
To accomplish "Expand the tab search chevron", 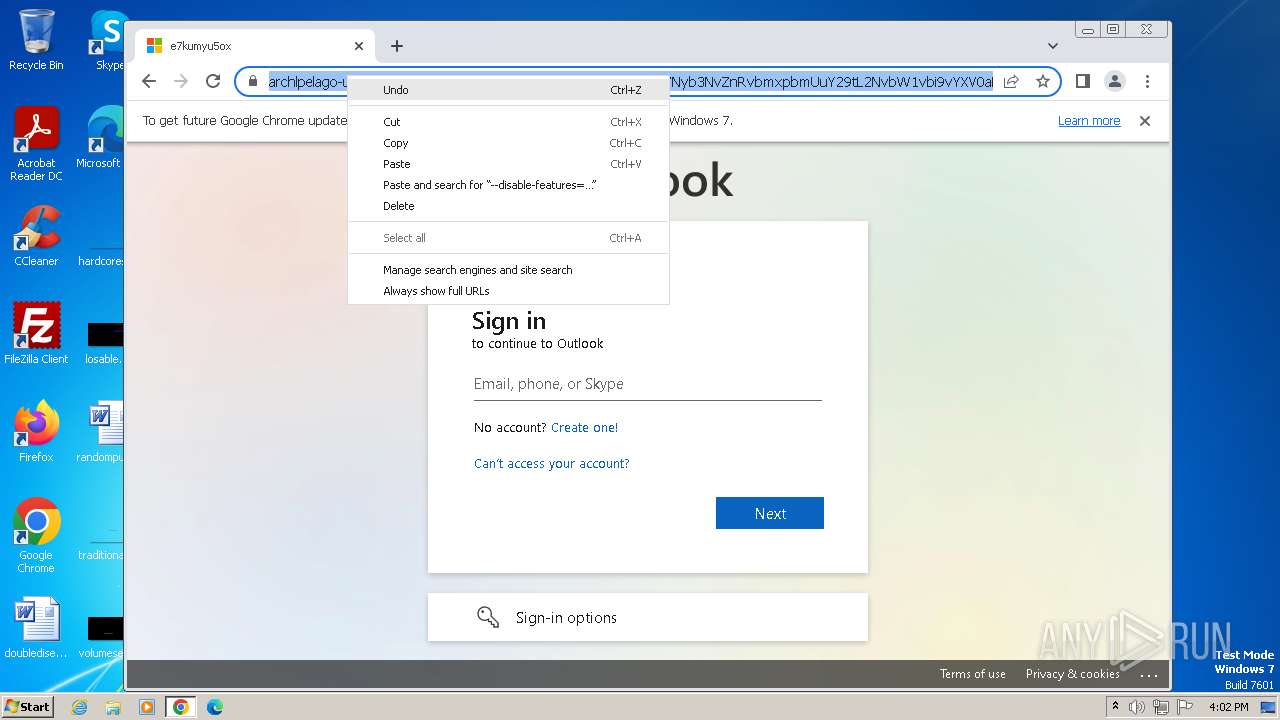I will tap(1052, 46).
